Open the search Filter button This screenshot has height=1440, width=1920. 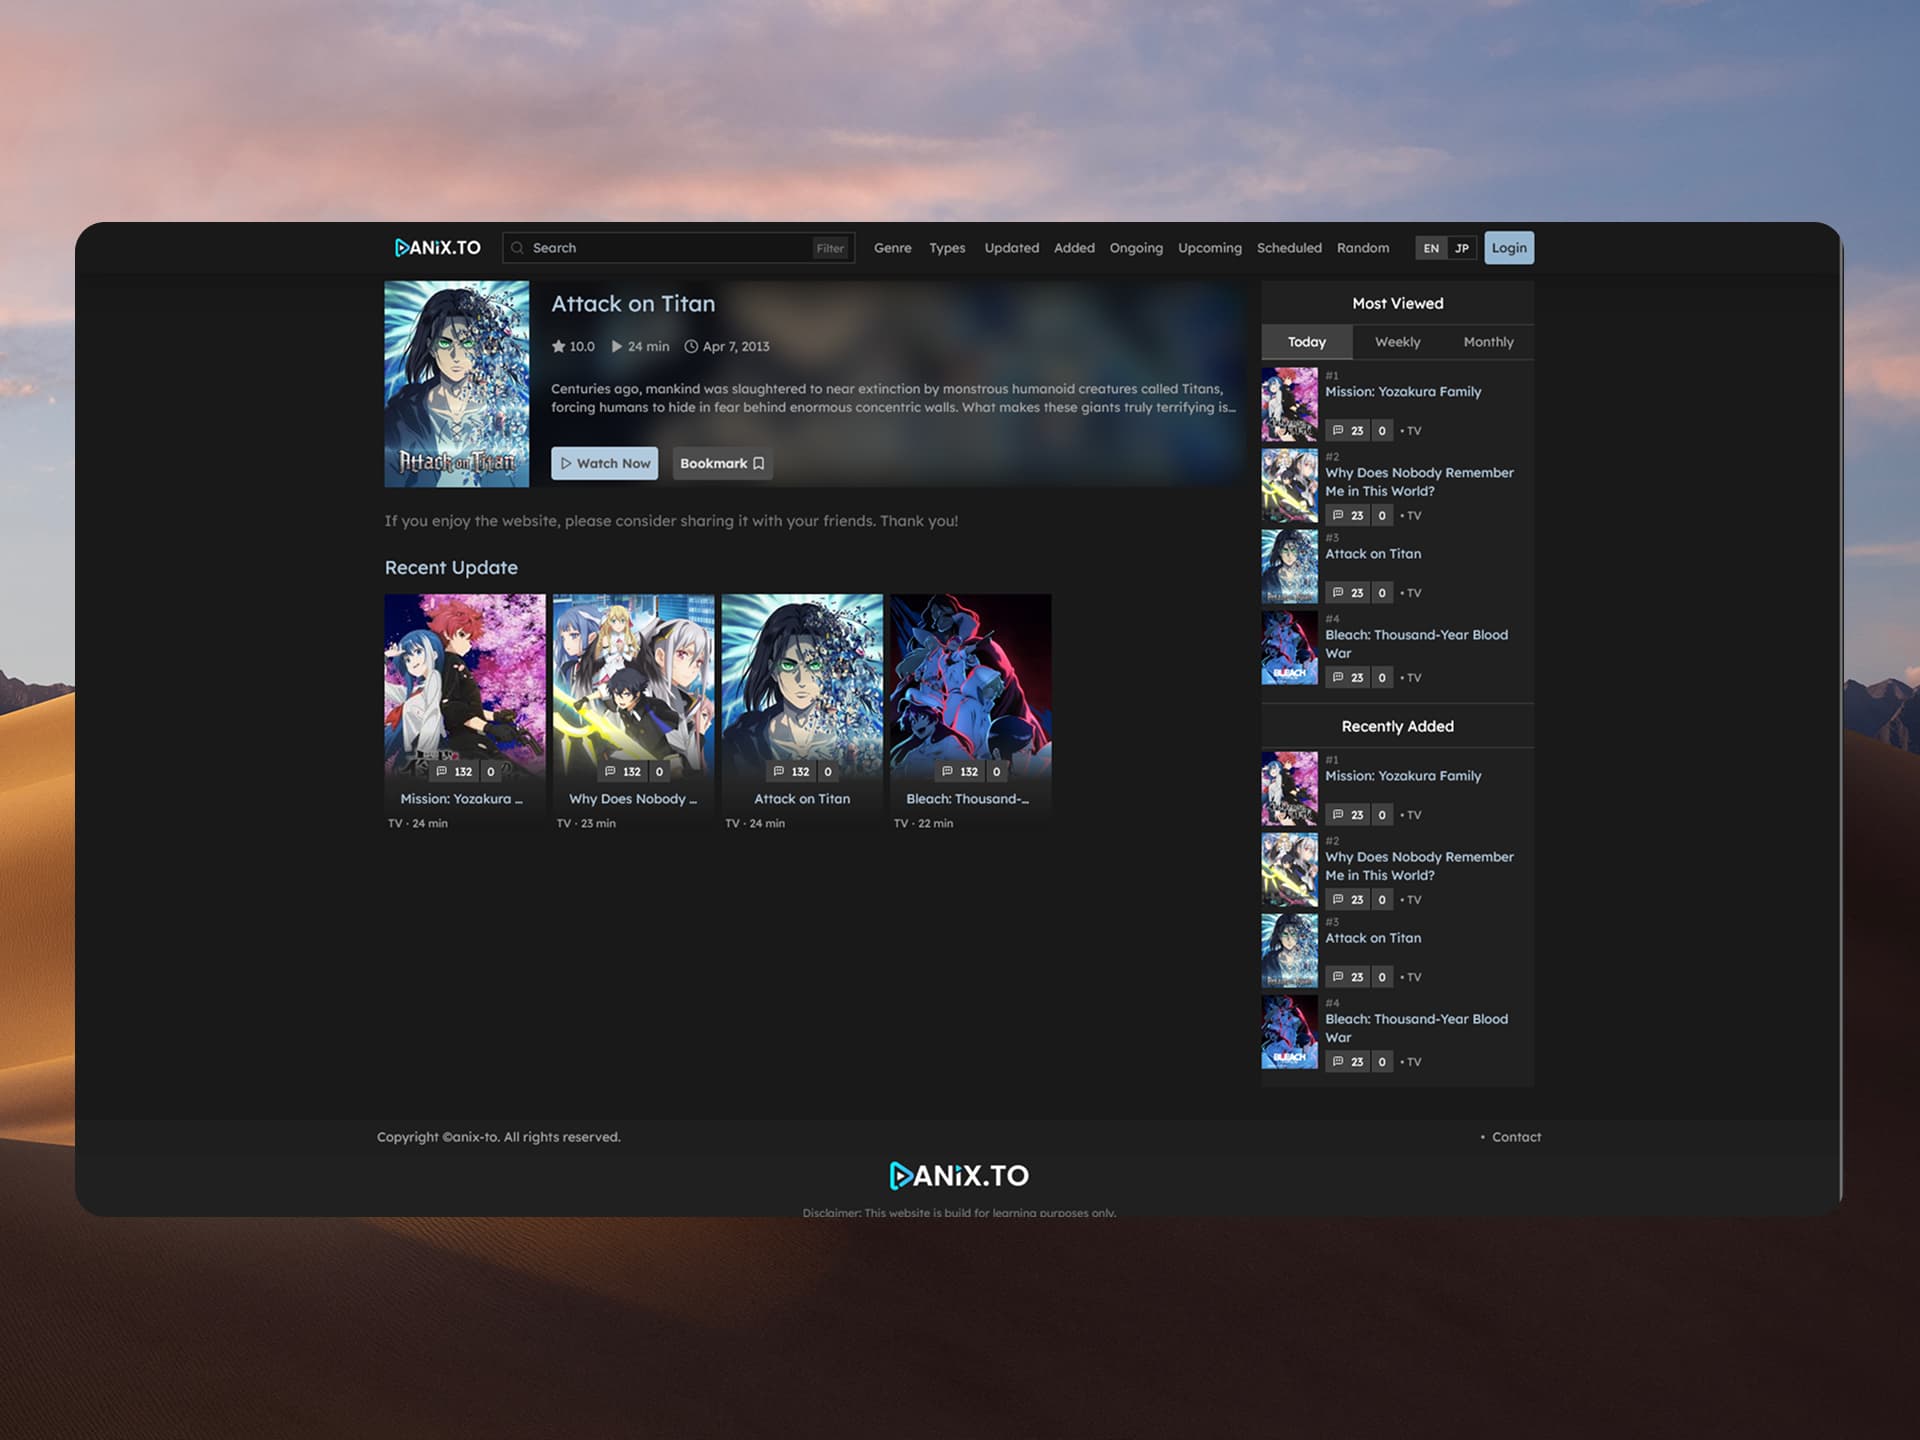830,248
